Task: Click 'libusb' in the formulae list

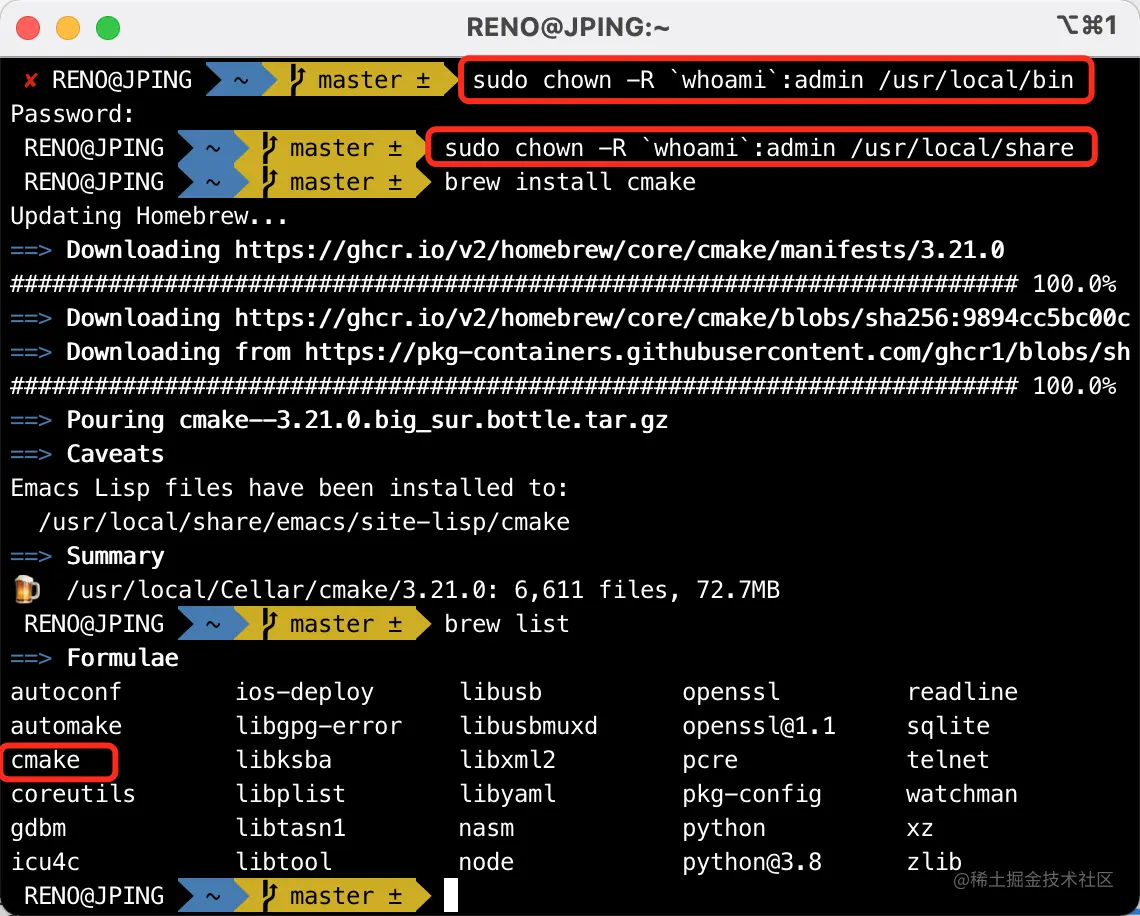Action: pos(500,692)
